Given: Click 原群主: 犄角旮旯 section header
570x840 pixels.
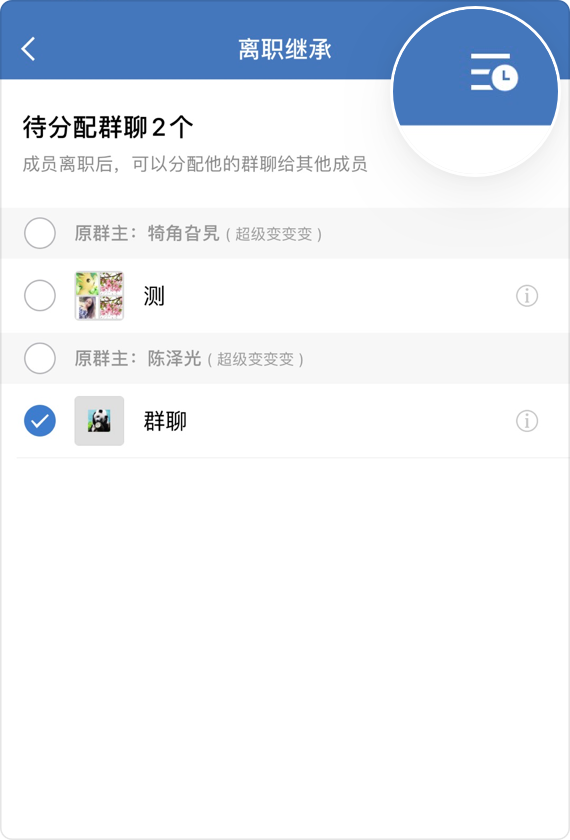Looking at the screenshot, I should click(285, 233).
